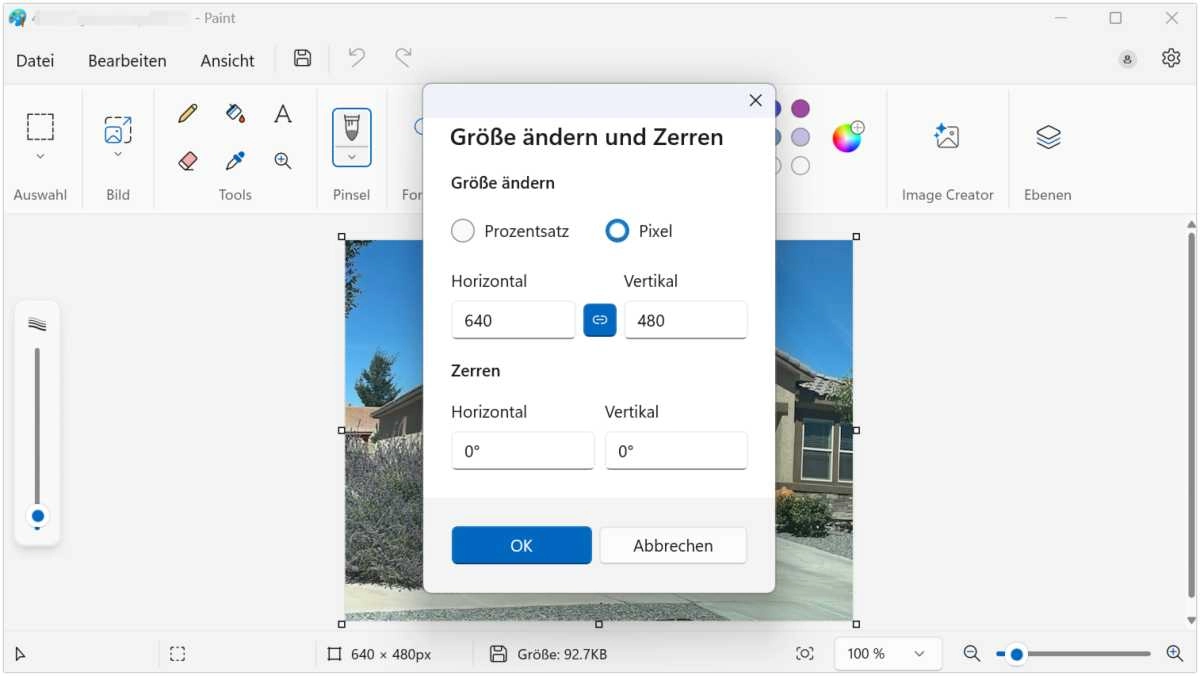Select the Color picker eyedropper tool

pyautogui.click(x=235, y=161)
